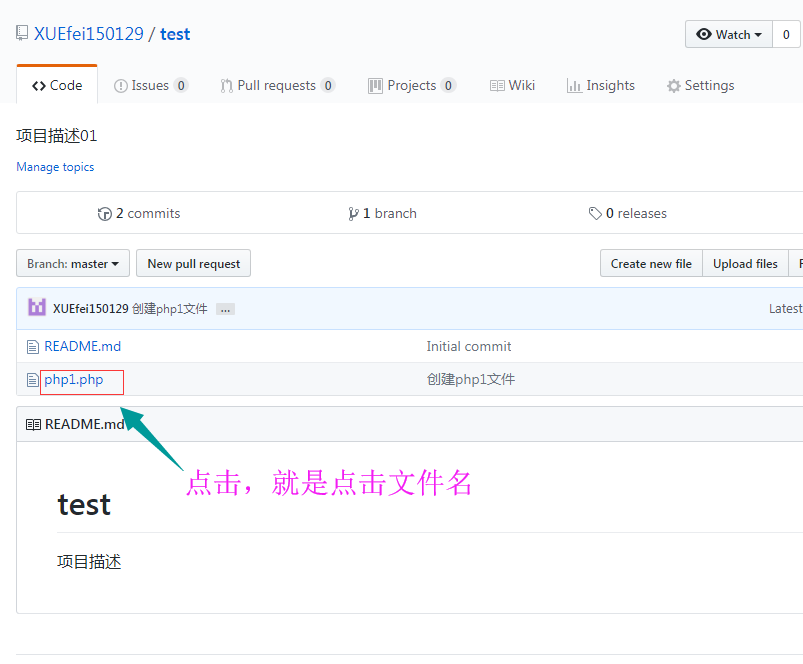The image size is (803, 664).
Task: Click the branch fork icon
Action: click(353, 214)
